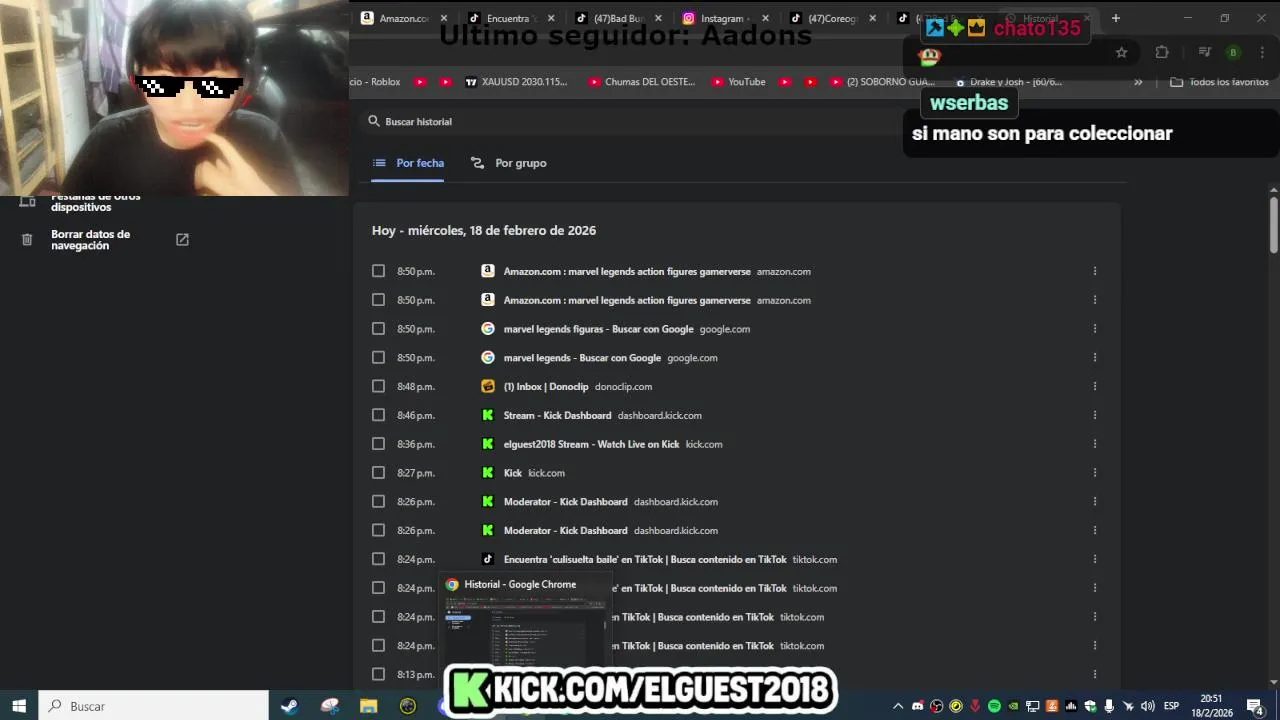Screen dimensions: 1280x720
Task: Open the '(1) Inbox | Donoclip' history link
Action: 546,386
